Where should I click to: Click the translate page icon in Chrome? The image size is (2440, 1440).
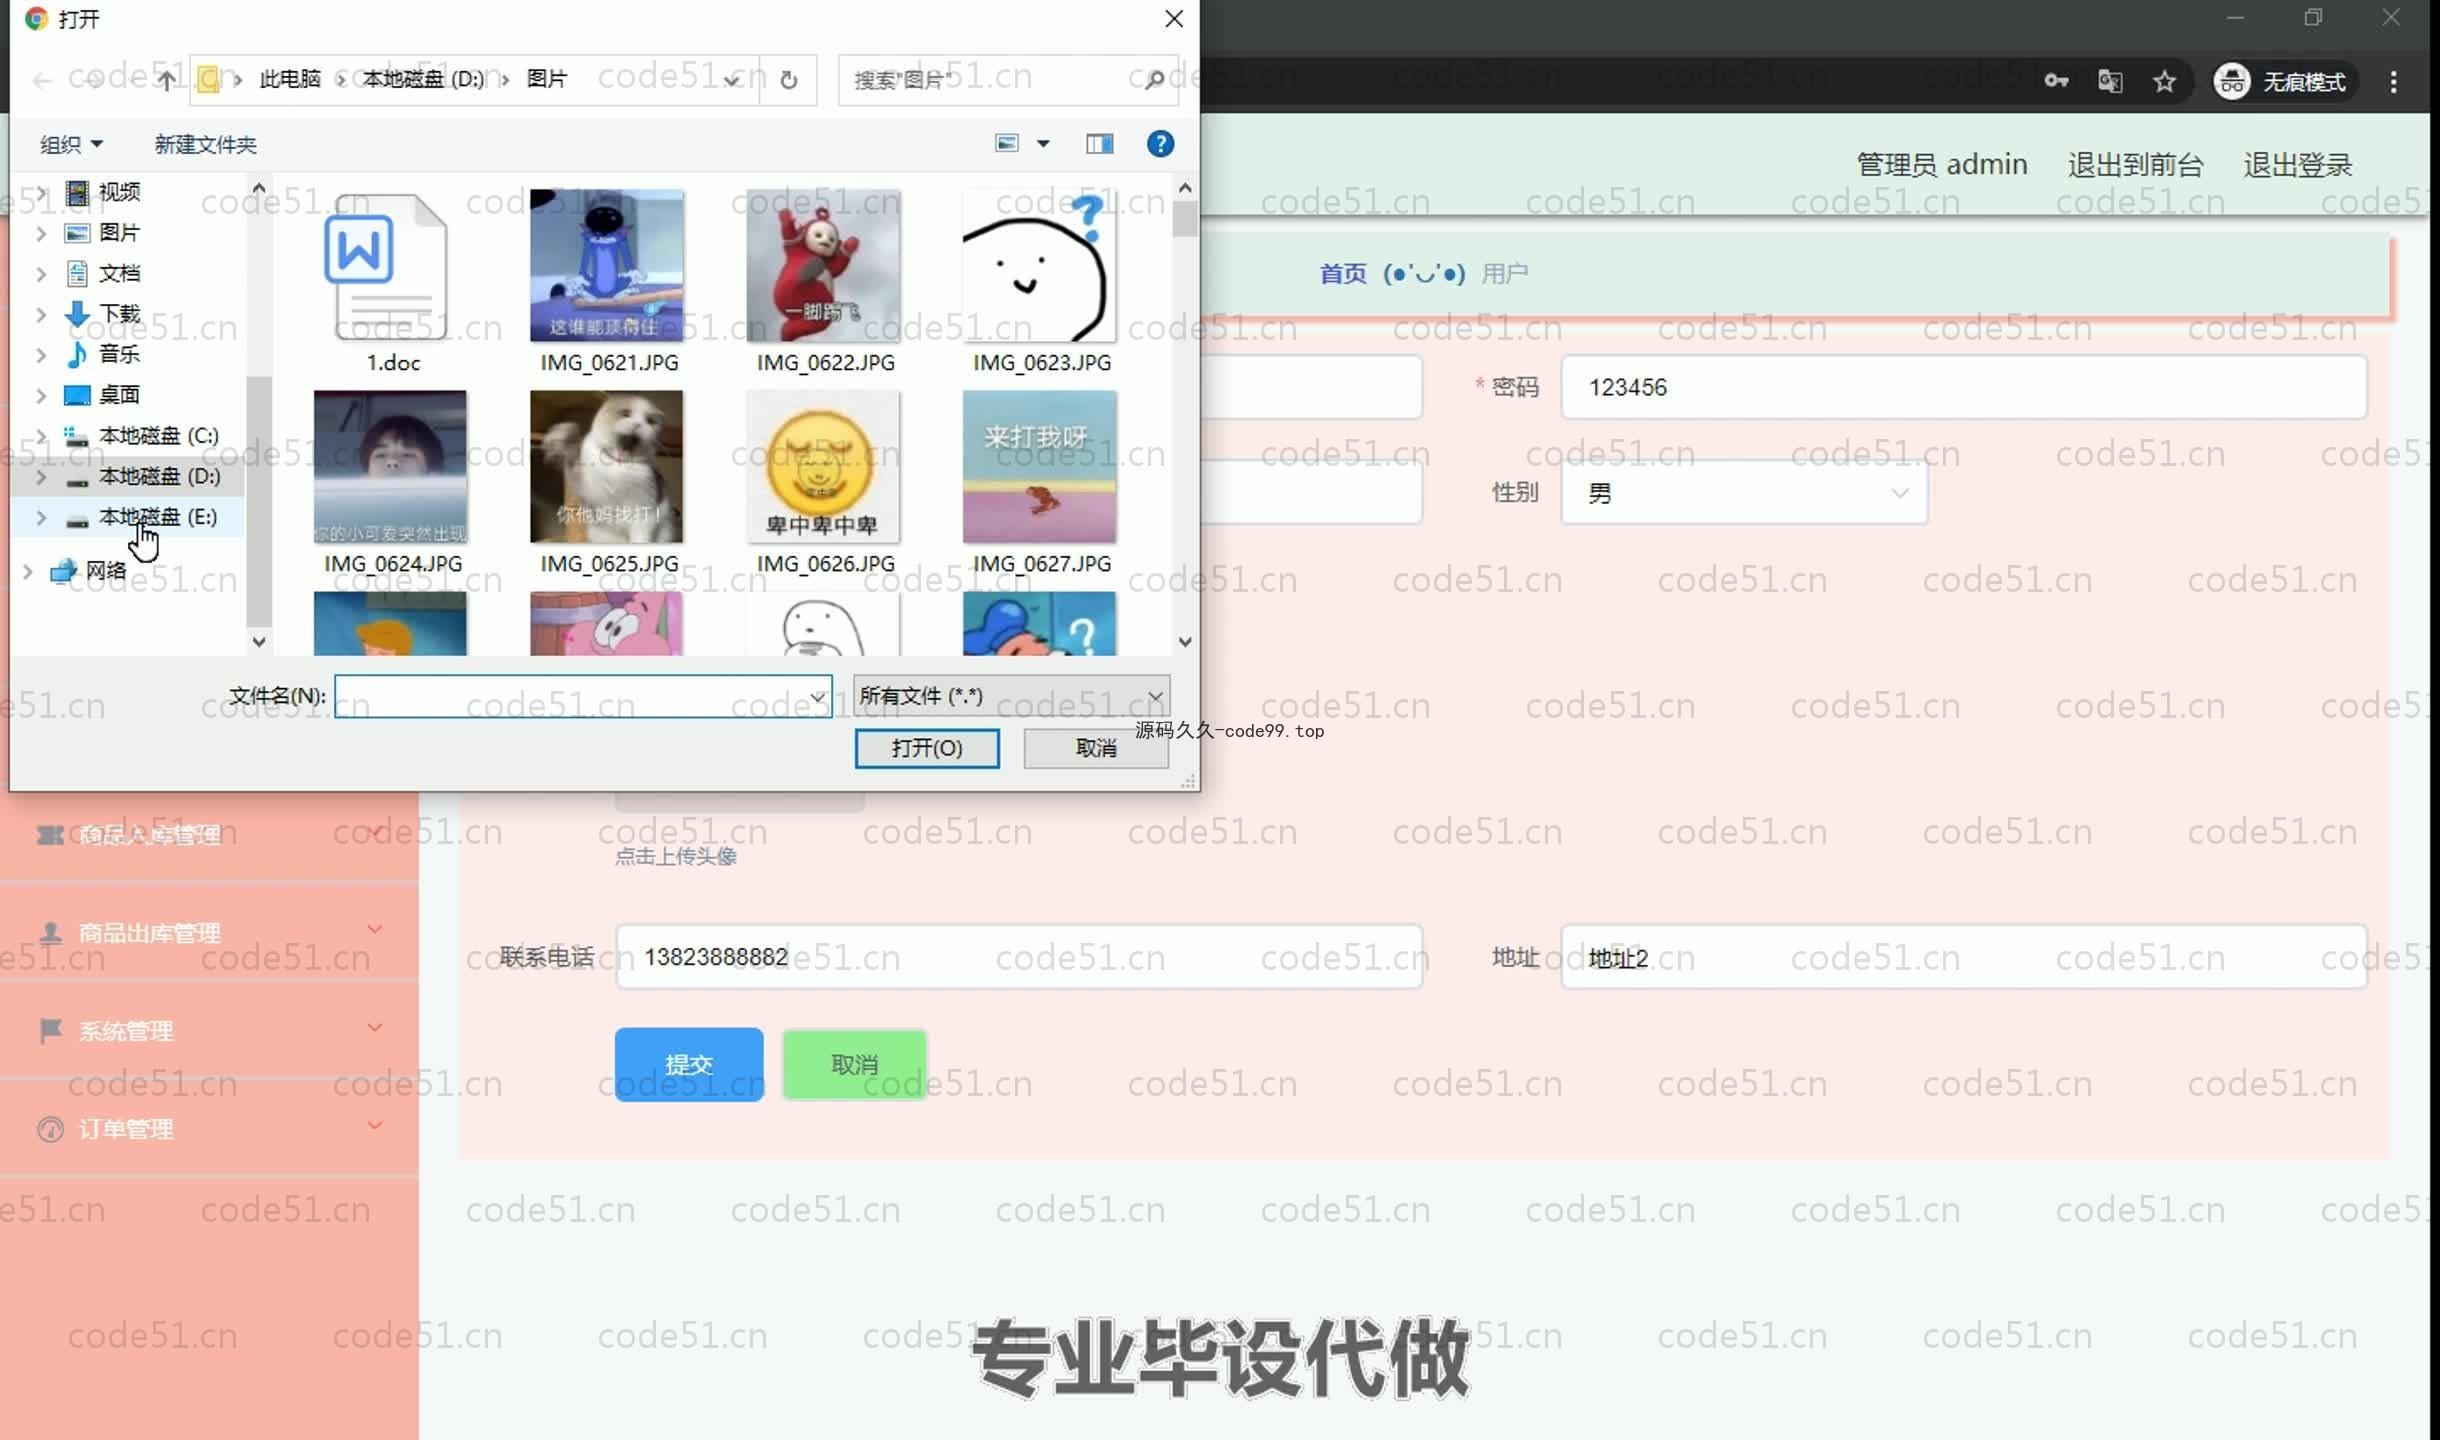coord(2110,81)
